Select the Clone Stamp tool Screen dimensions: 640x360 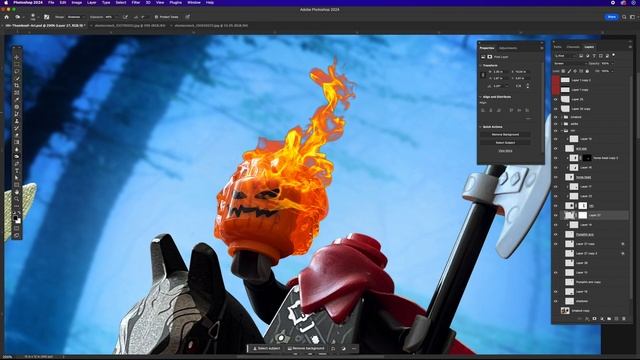(16, 121)
